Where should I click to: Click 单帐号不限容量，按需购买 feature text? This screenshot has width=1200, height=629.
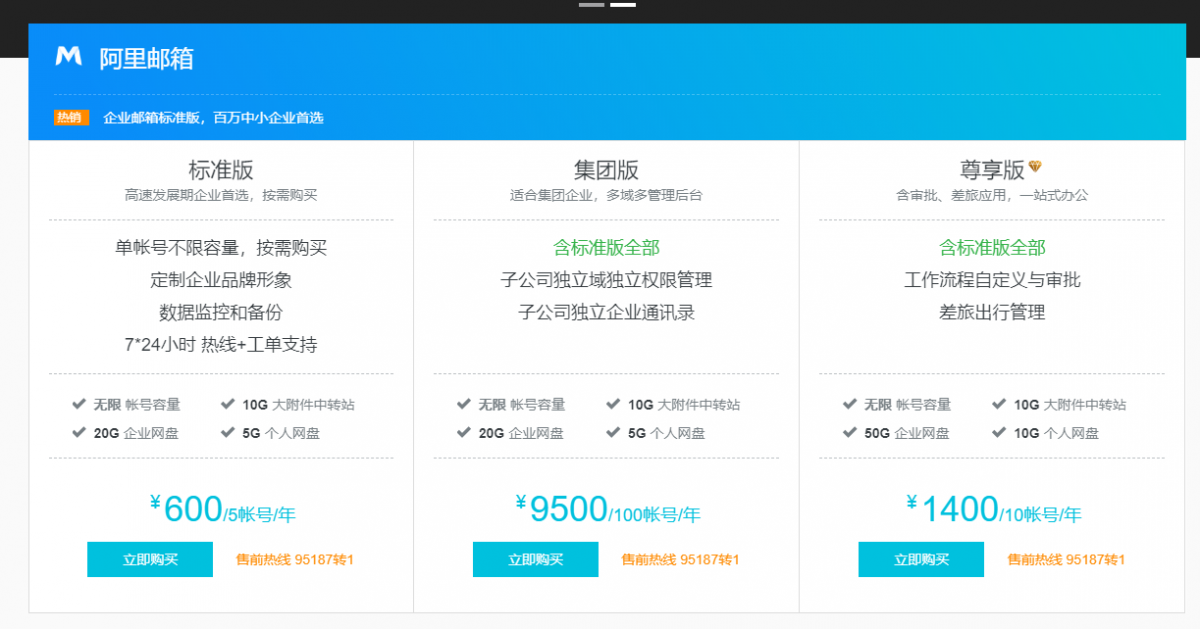click(221, 248)
